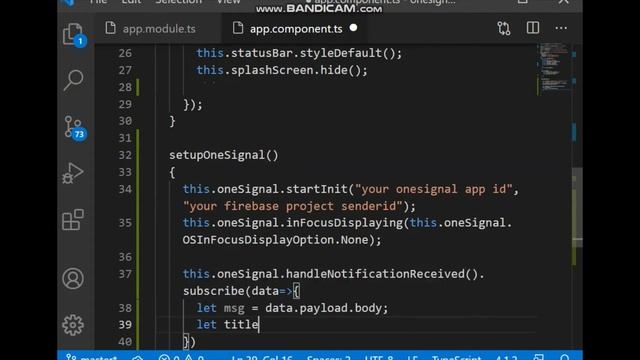Click line number 32 in the gutter
Viewport: 640px width, 360px height.
125,155
